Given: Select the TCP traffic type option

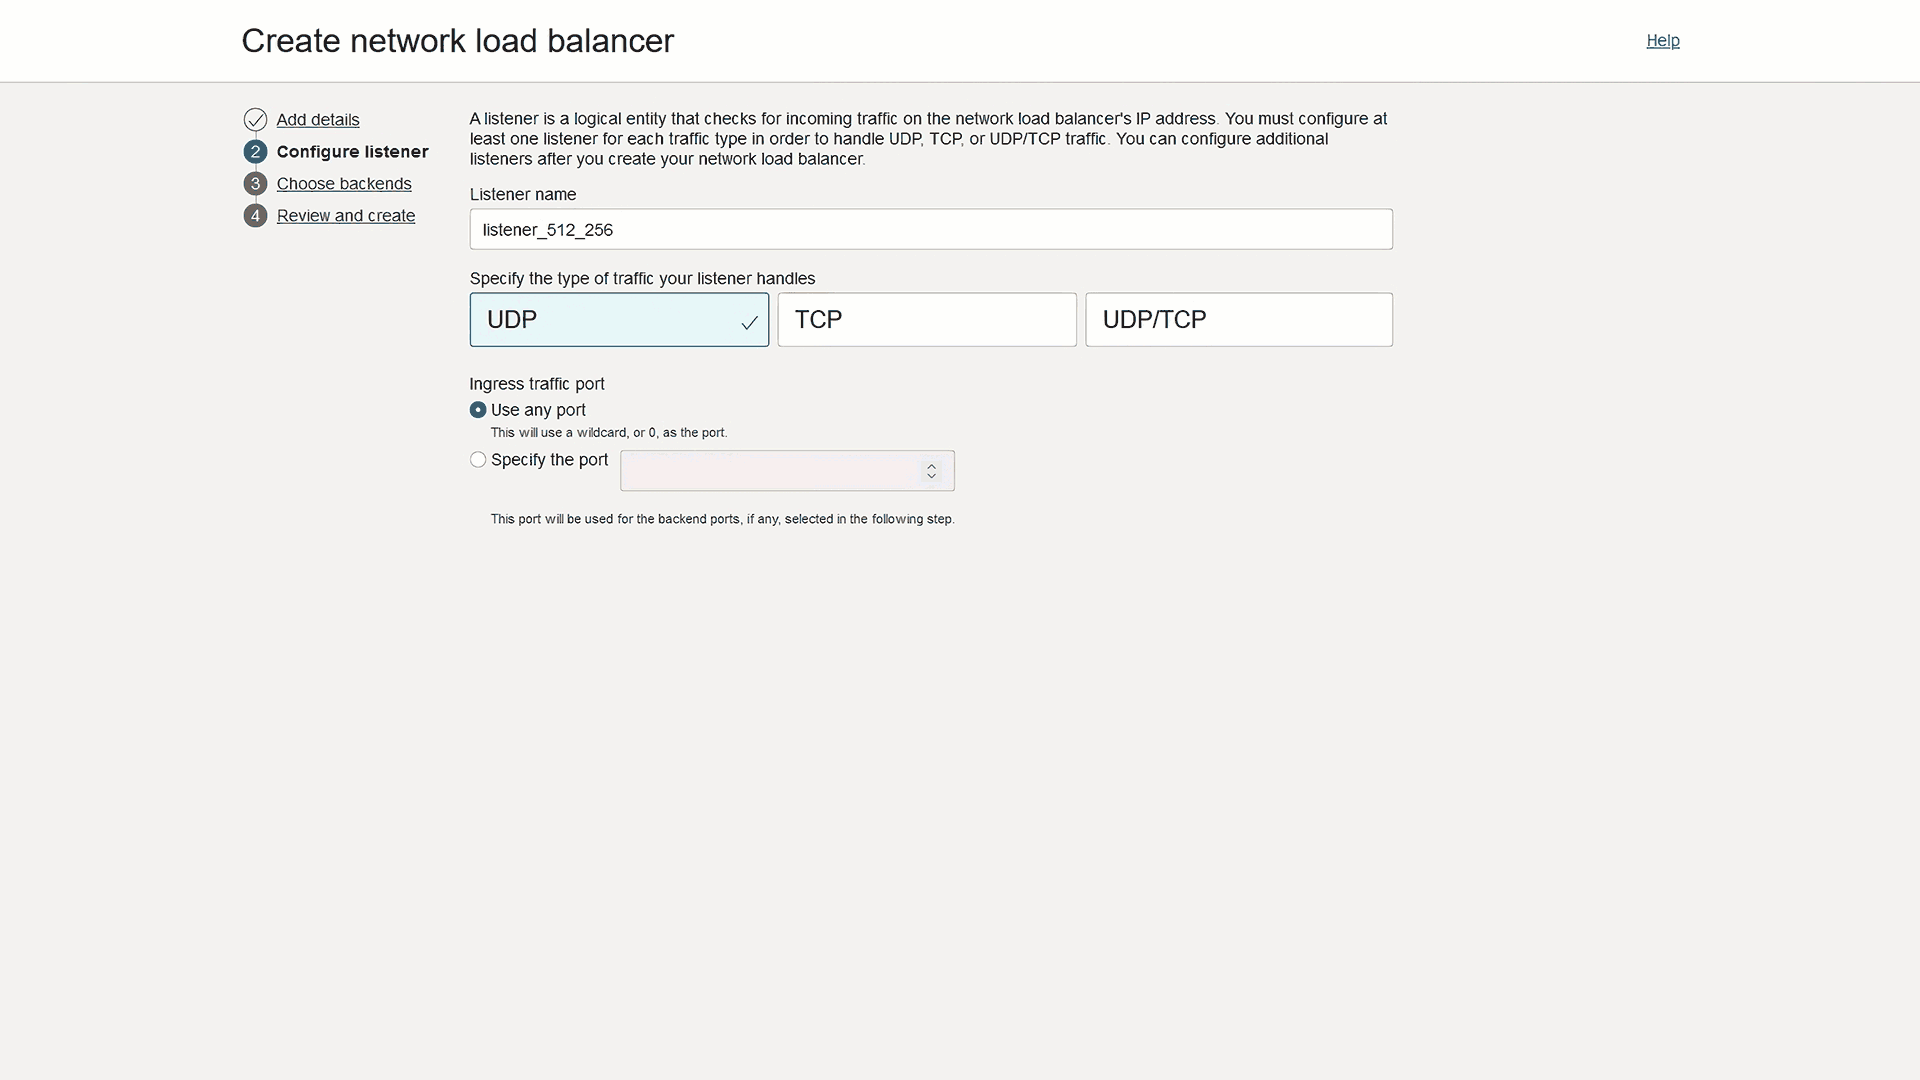Looking at the screenshot, I should [927, 319].
